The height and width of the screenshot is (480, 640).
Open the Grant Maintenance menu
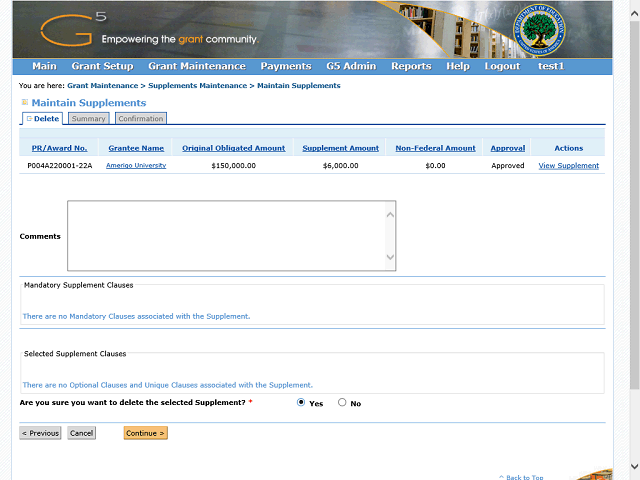click(197, 66)
